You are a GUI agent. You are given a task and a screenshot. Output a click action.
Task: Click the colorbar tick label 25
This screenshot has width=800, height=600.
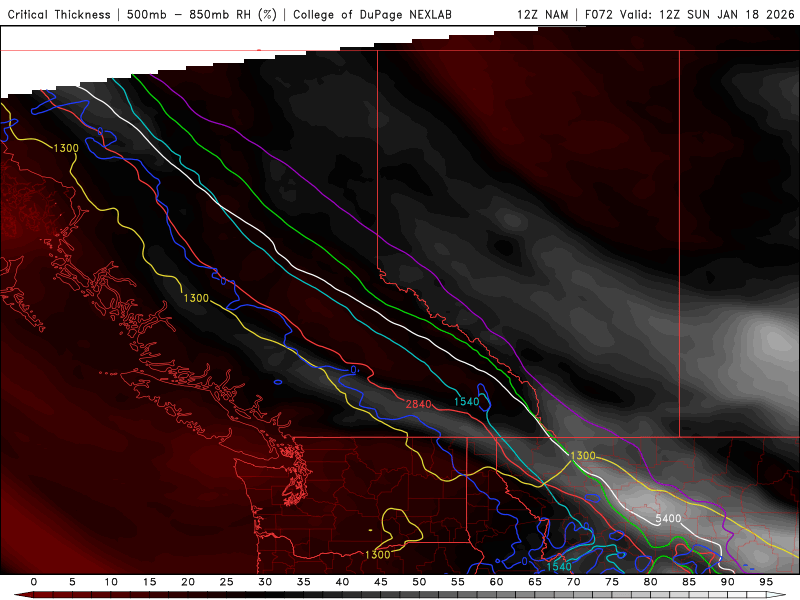pos(227,582)
